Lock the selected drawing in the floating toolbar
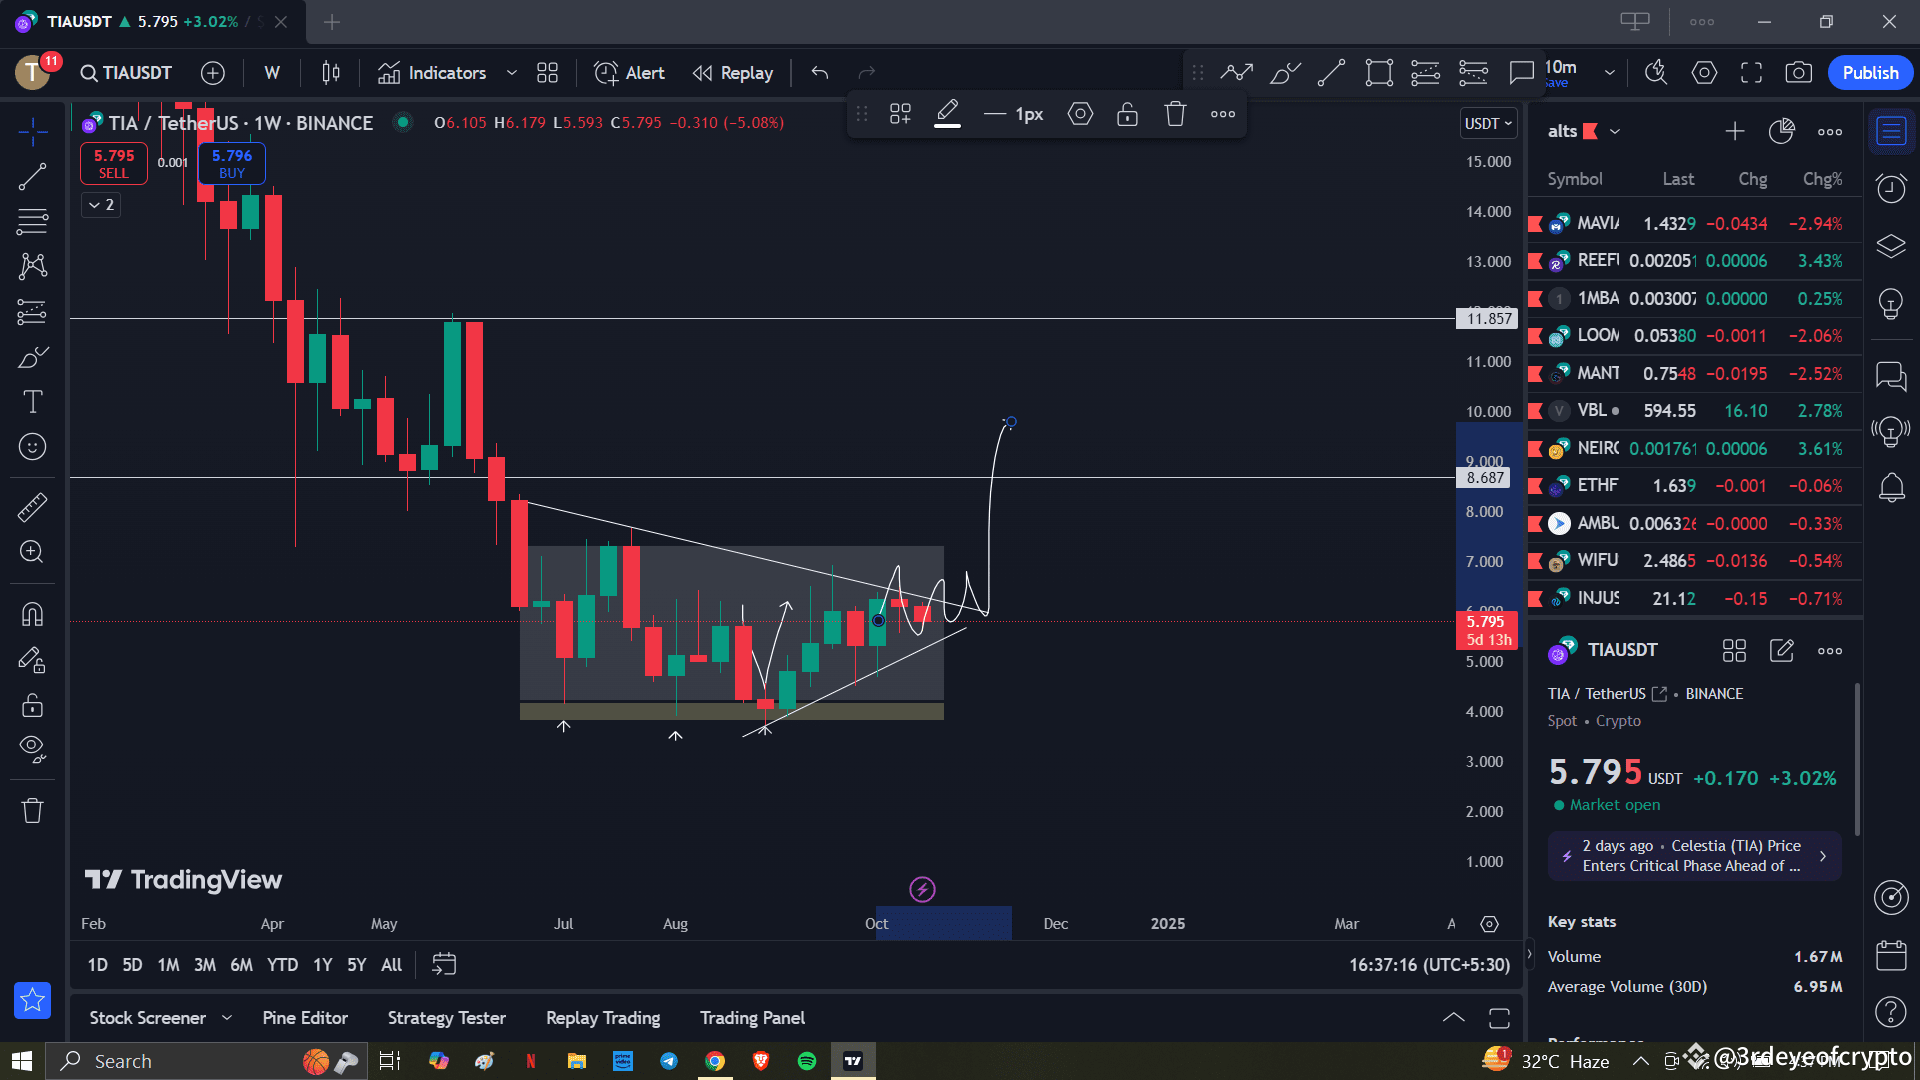 (x=1127, y=113)
